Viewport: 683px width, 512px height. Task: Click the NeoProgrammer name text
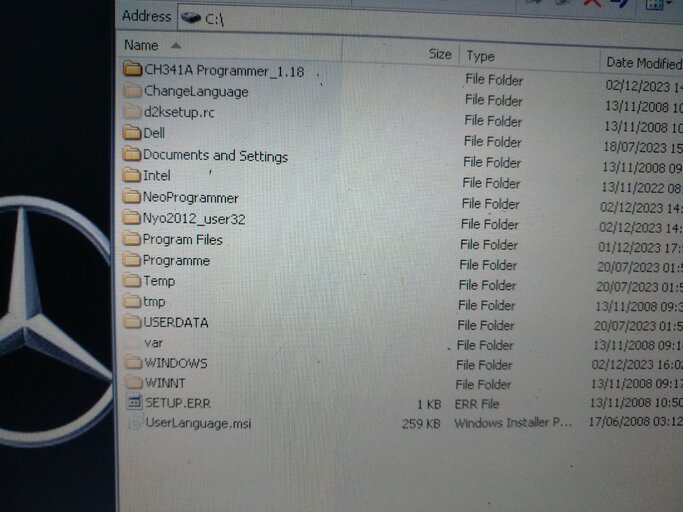(x=190, y=197)
